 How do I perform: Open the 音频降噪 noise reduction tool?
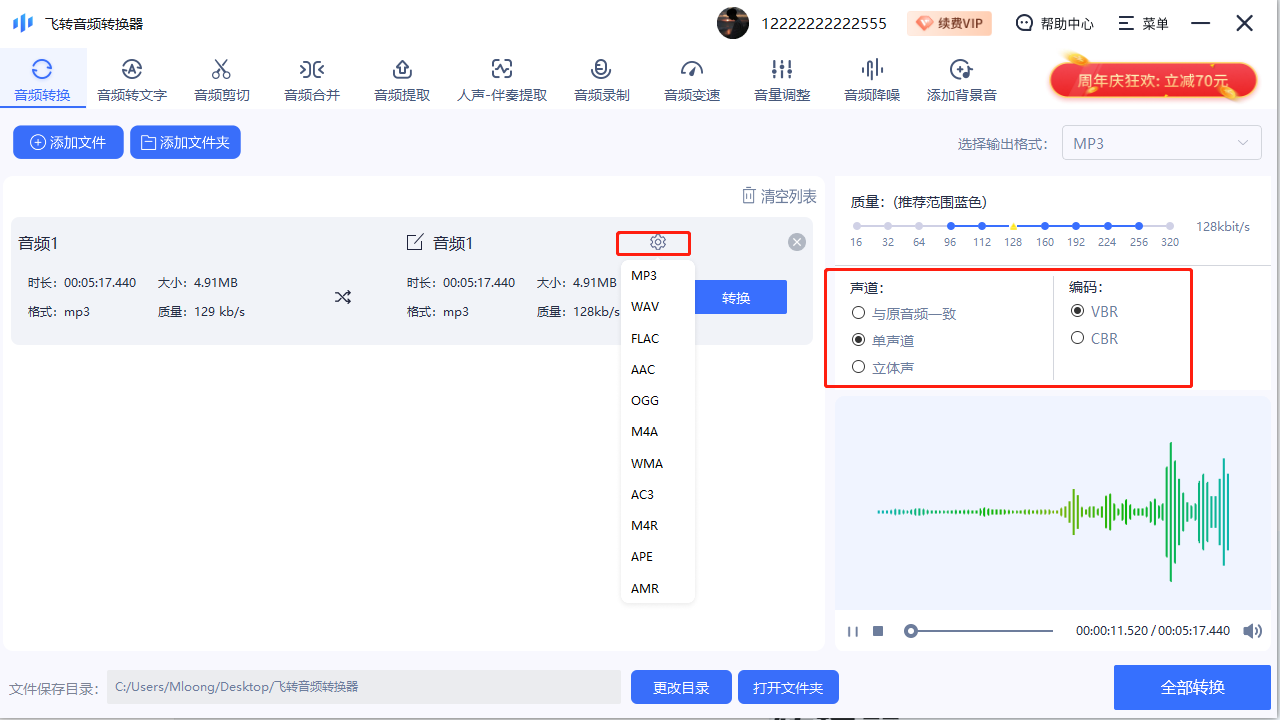(871, 78)
